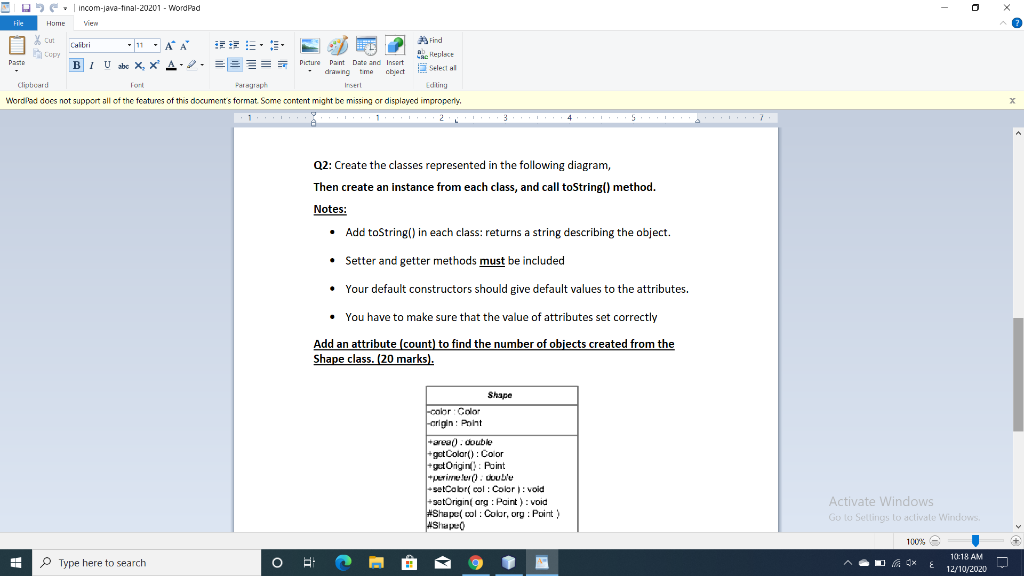Justify text alignment

pos(266,65)
